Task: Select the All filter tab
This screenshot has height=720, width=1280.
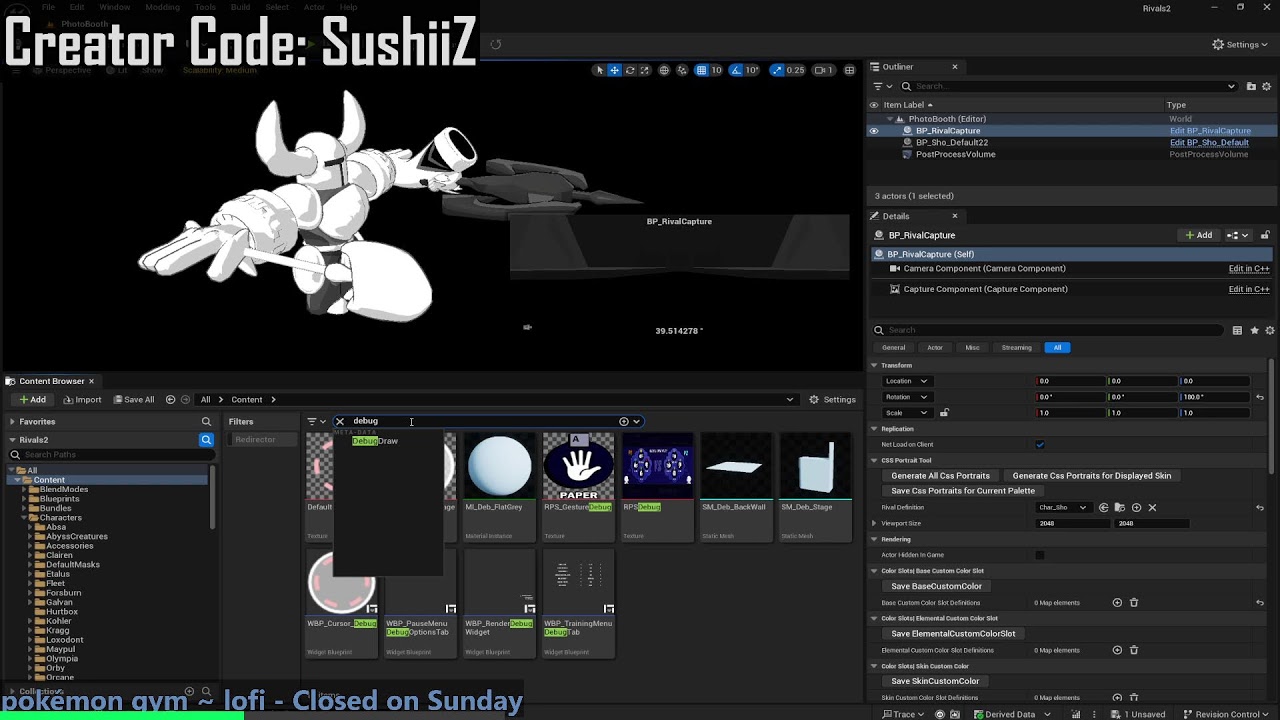Action: (x=1057, y=348)
